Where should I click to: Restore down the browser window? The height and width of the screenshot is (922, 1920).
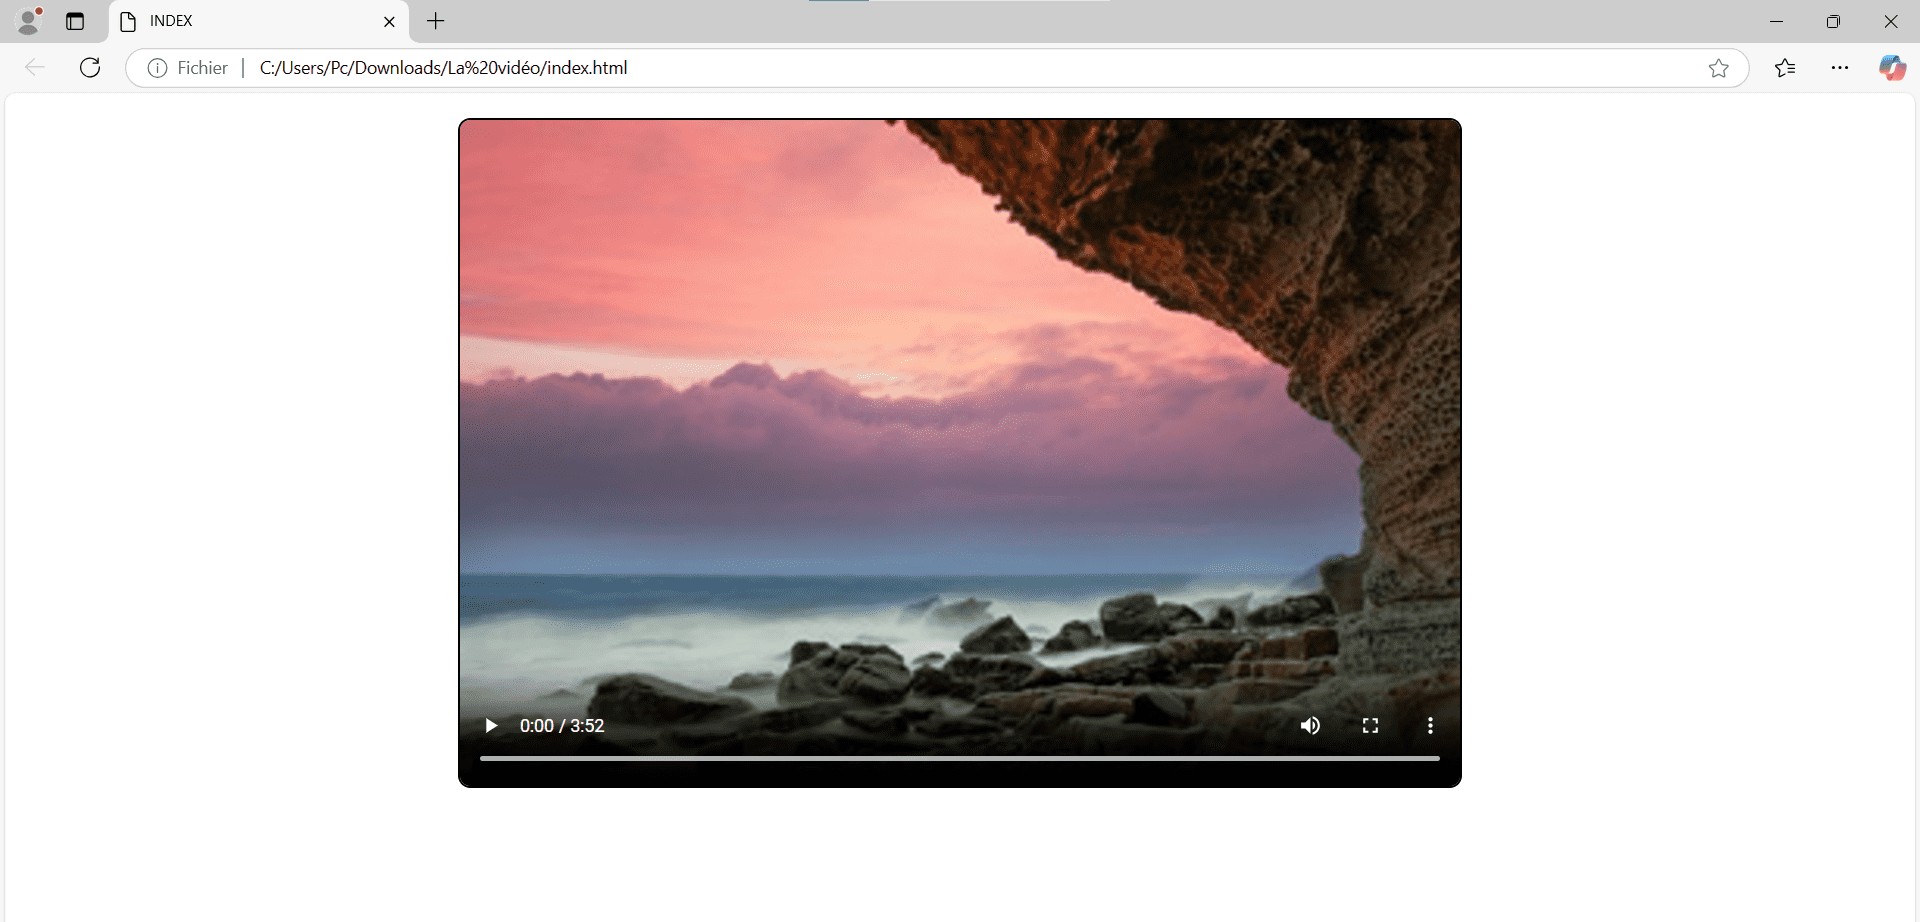click(x=1833, y=21)
